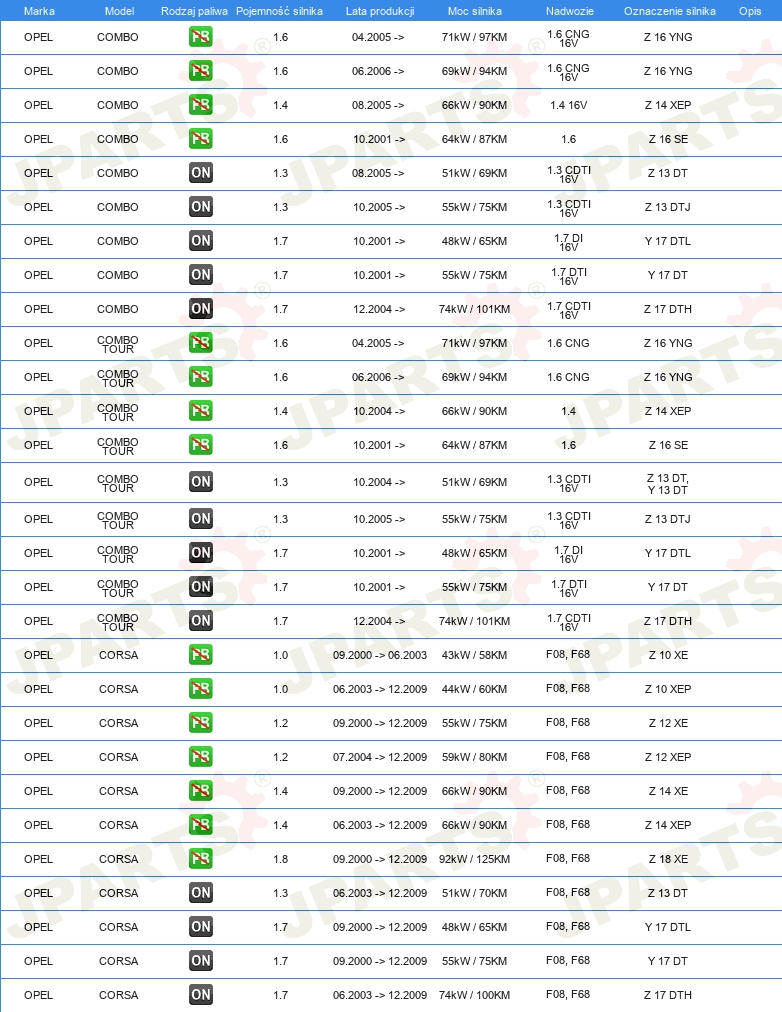The height and width of the screenshot is (1012, 782).
Task: Select the '51kW / 70KM' power cell
Action: tap(474, 893)
